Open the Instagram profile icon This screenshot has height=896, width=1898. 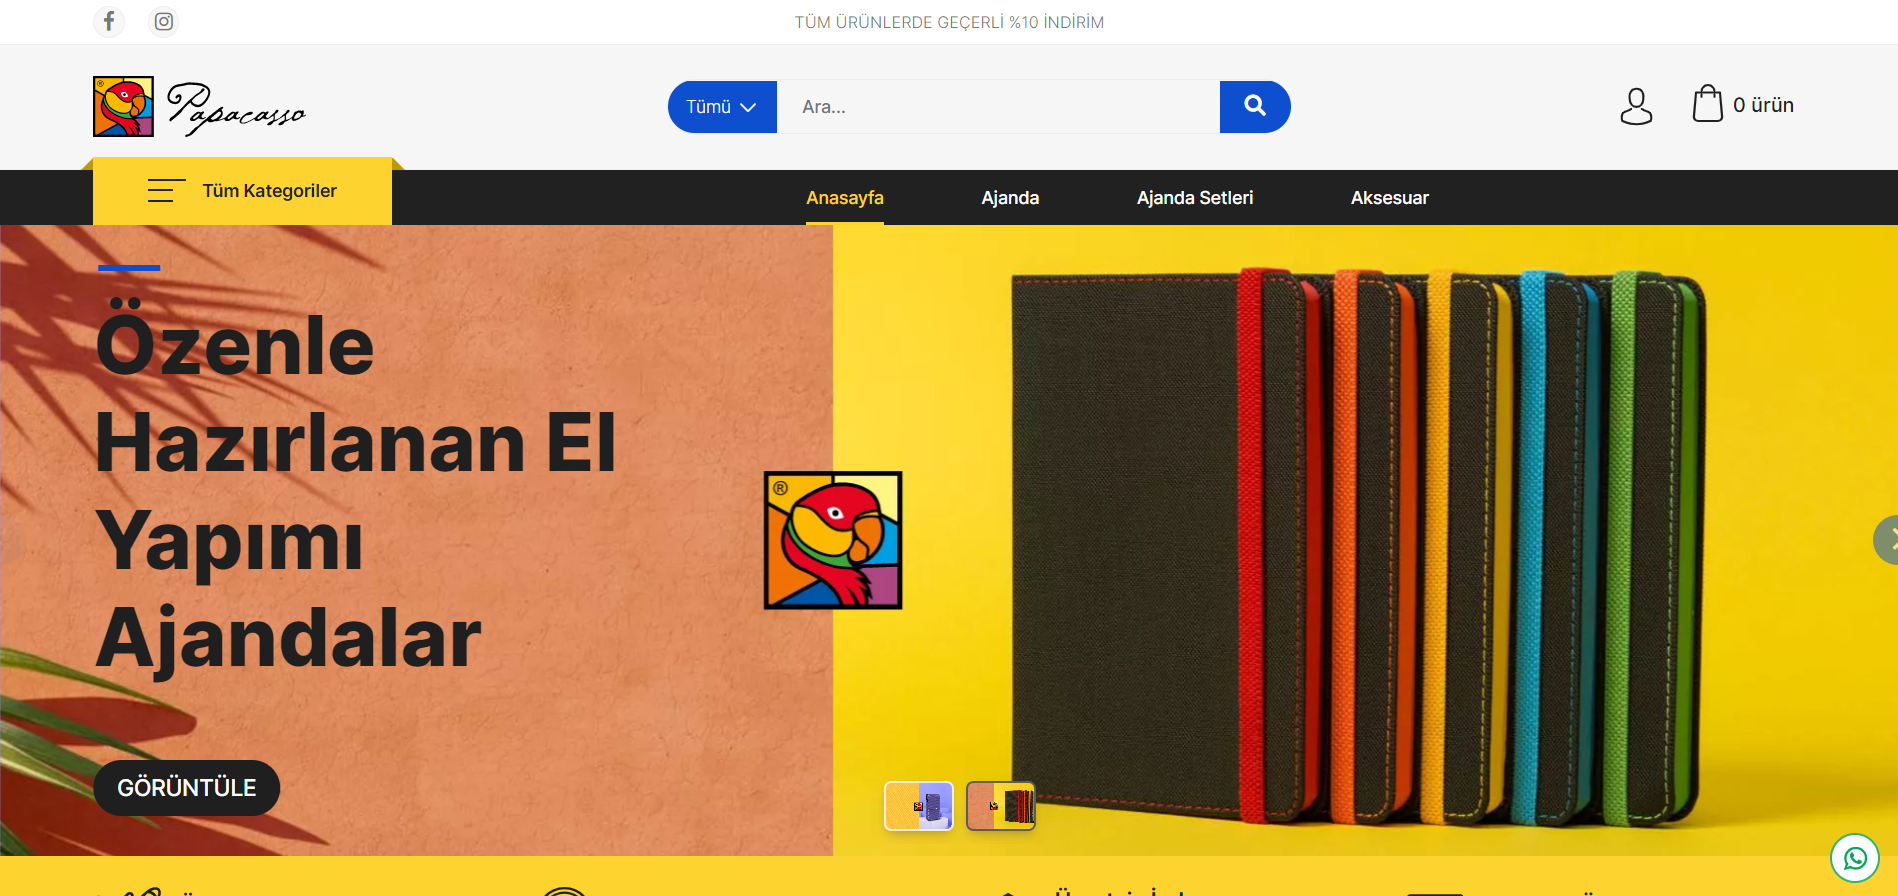[164, 21]
